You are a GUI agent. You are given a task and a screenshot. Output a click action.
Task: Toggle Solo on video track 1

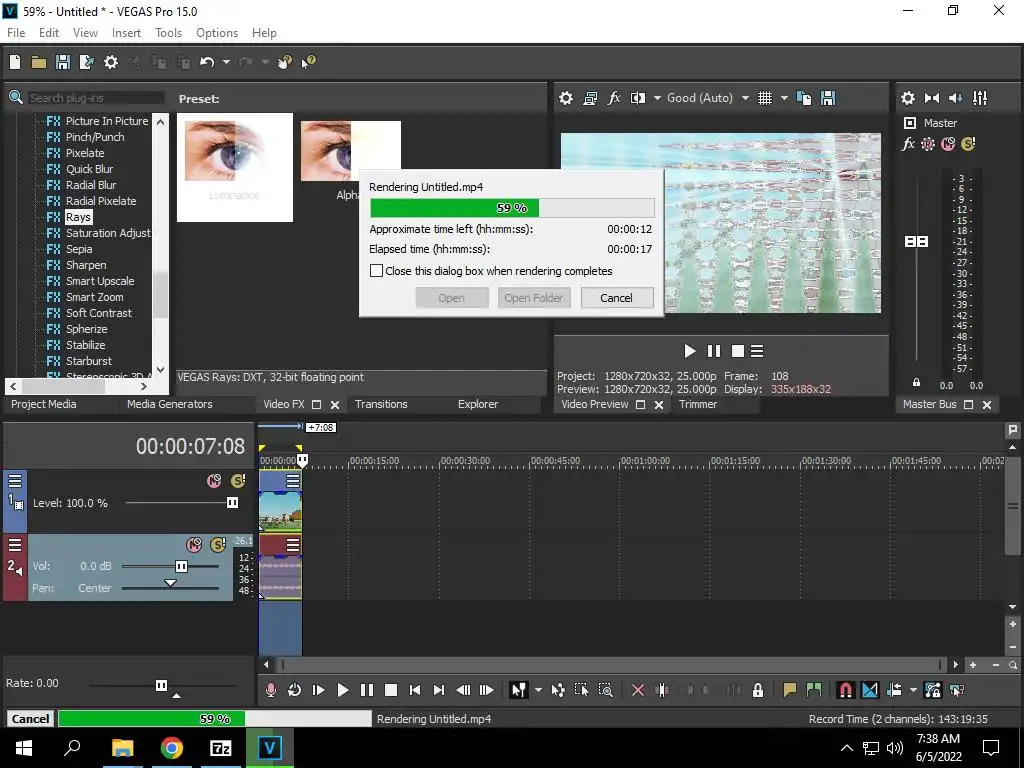[x=238, y=481]
